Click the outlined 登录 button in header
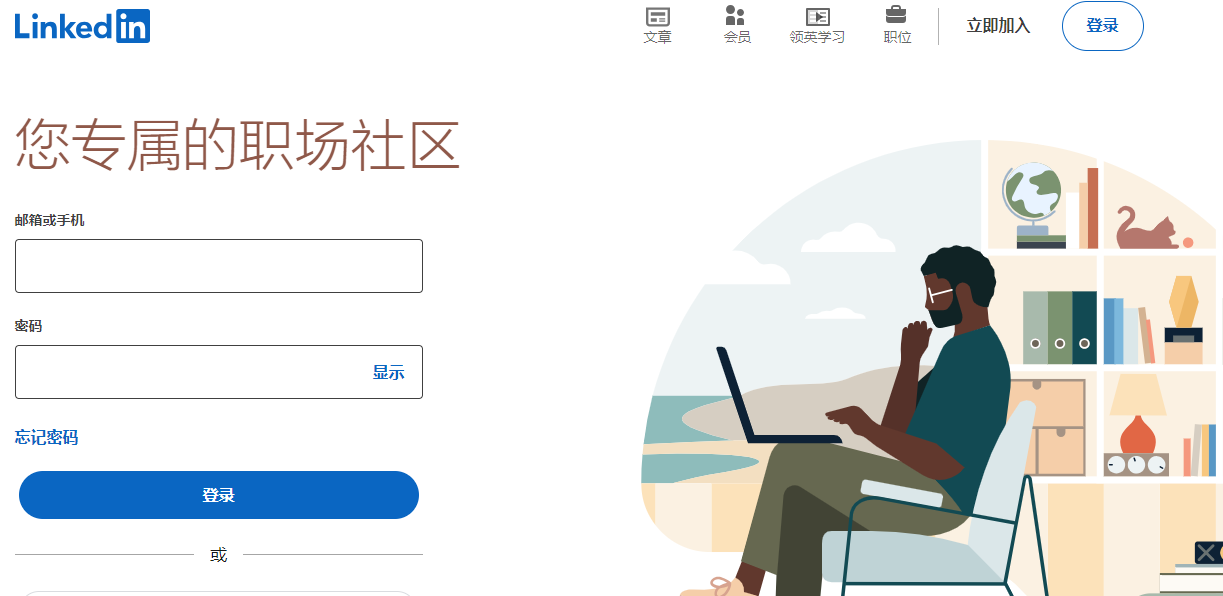 pos(1102,26)
